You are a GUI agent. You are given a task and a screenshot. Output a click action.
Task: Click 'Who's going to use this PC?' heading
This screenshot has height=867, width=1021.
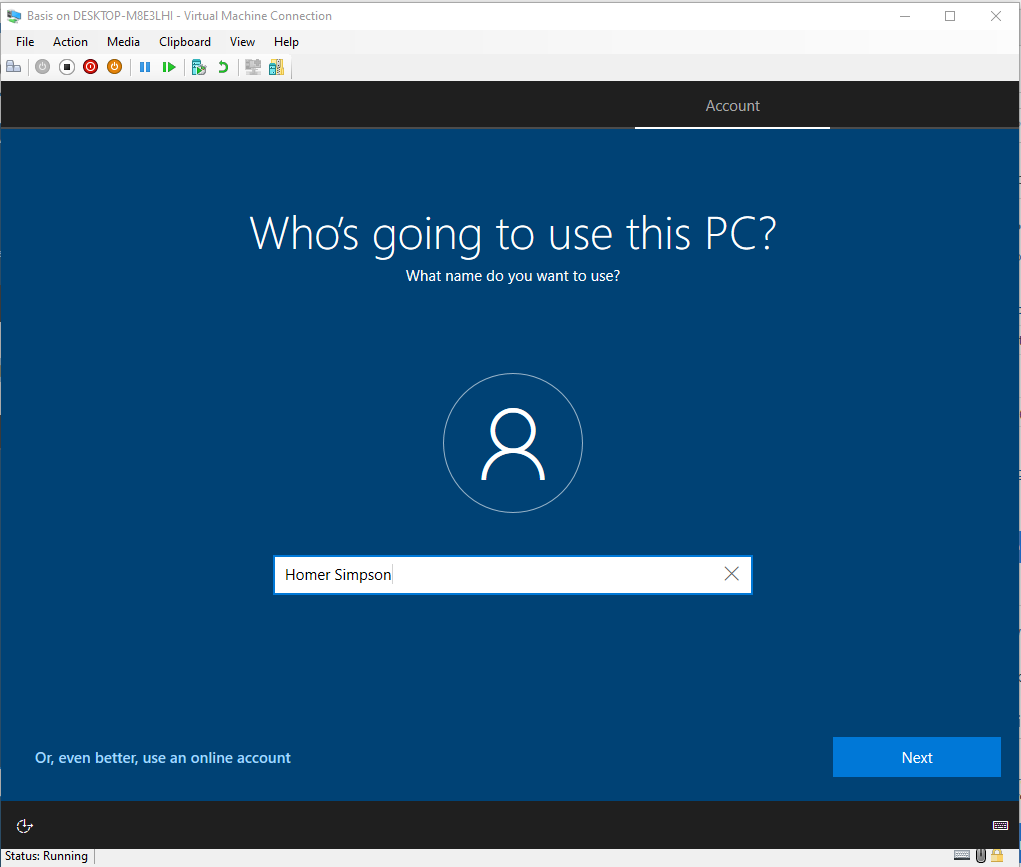(513, 233)
